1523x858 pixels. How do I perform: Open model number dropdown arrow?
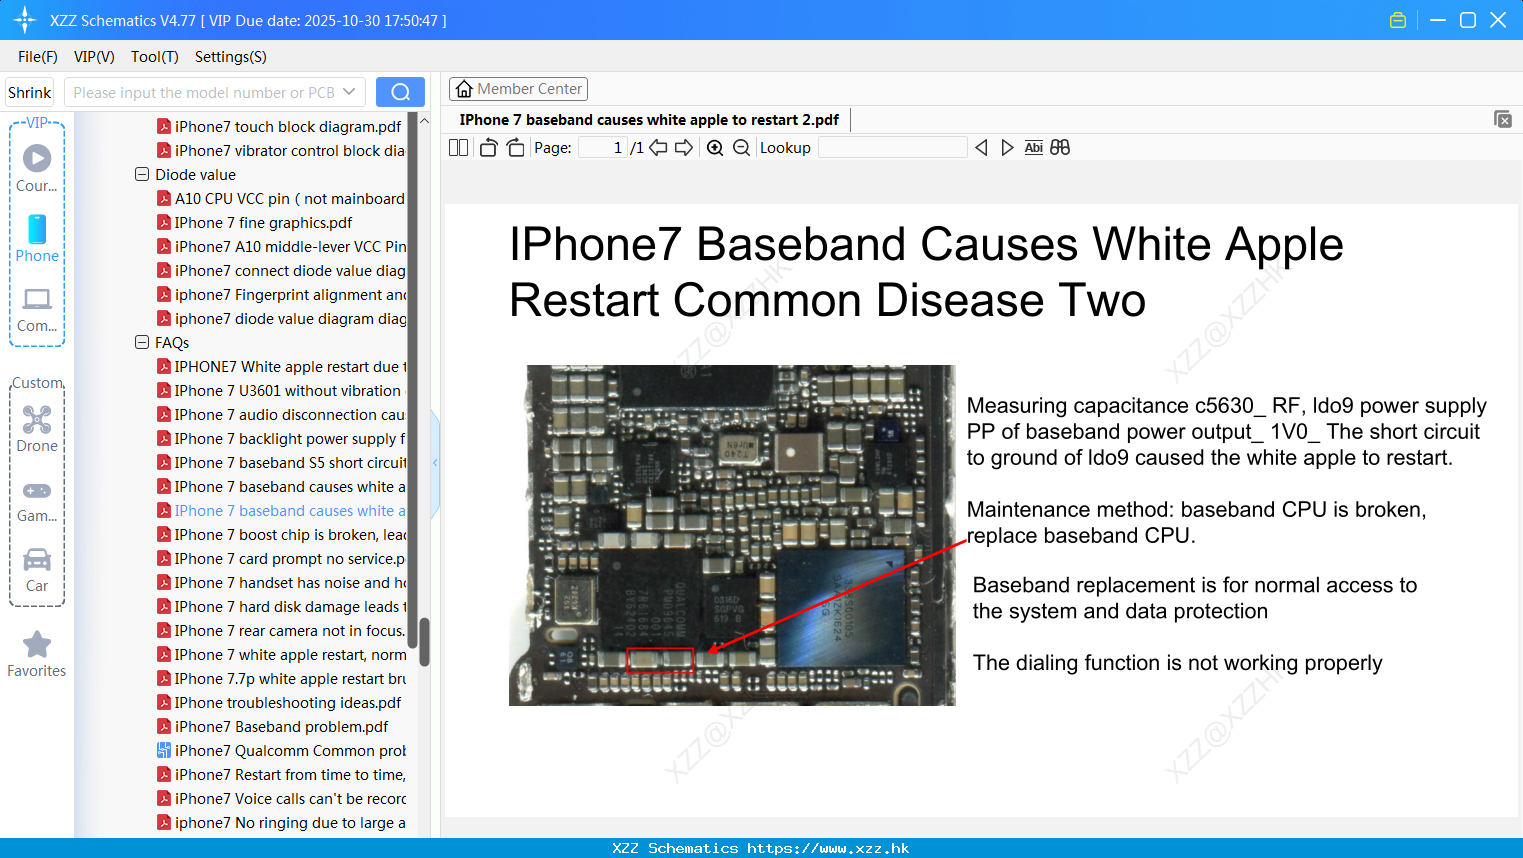point(349,92)
